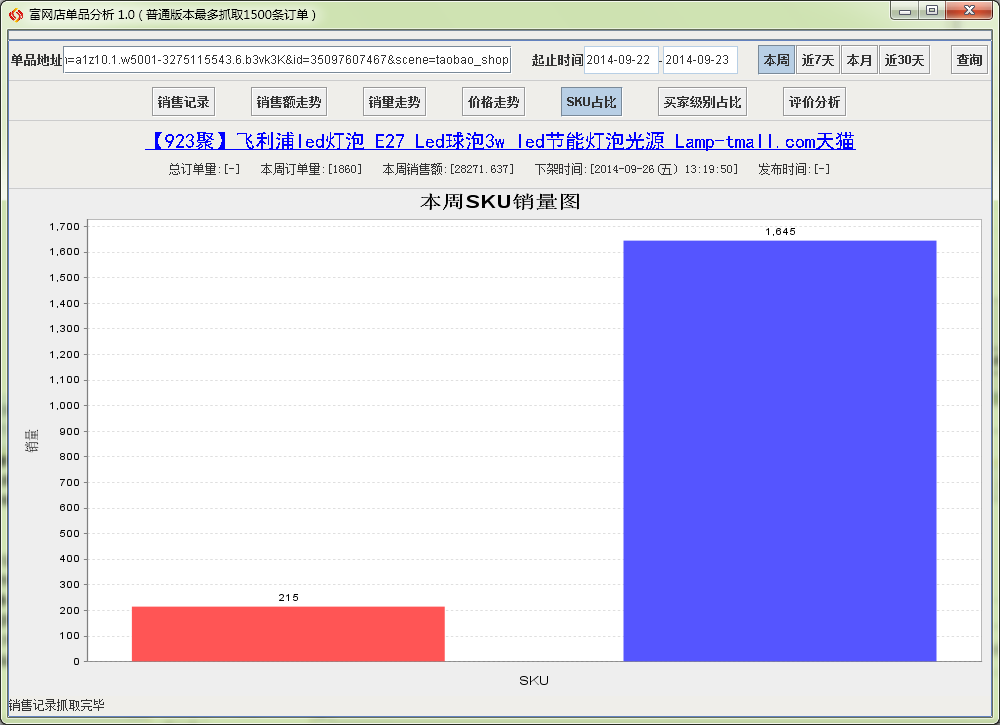Click the app icon in title bar
Image resolution: width=1000 pixels, height=725 pixels.
(x=15, y=15)
